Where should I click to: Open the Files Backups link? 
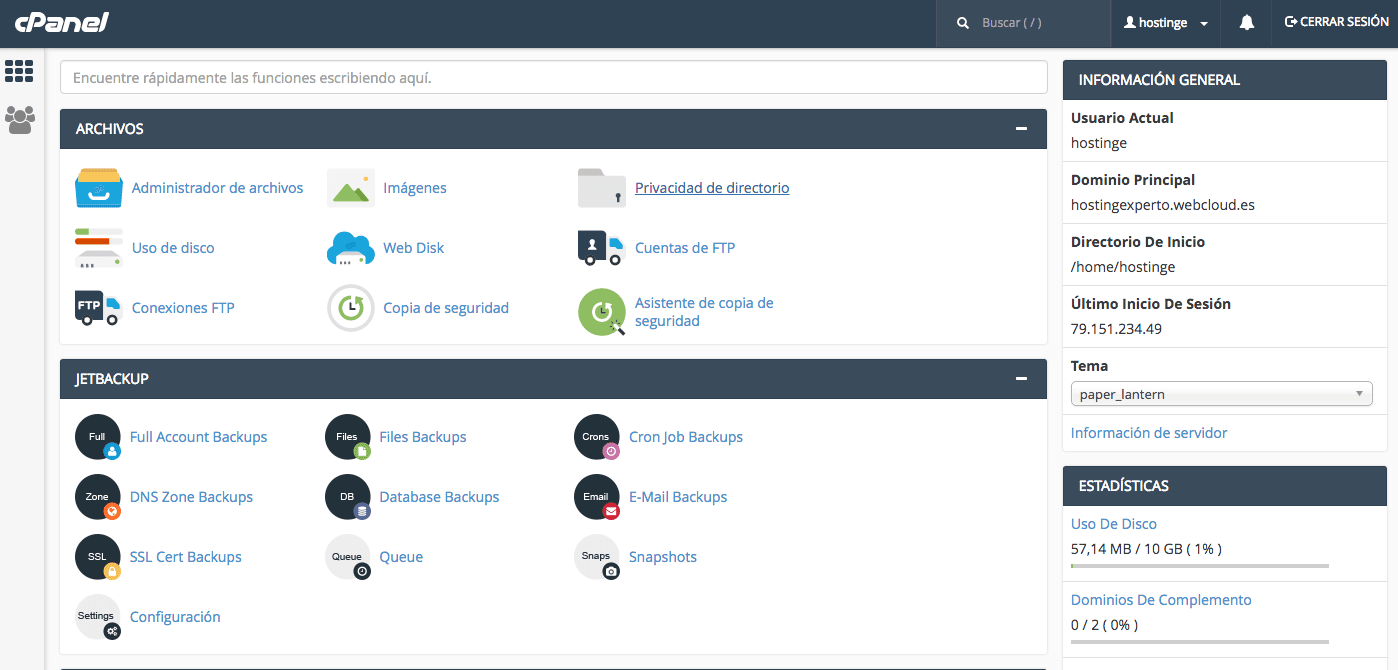point(423,437)
